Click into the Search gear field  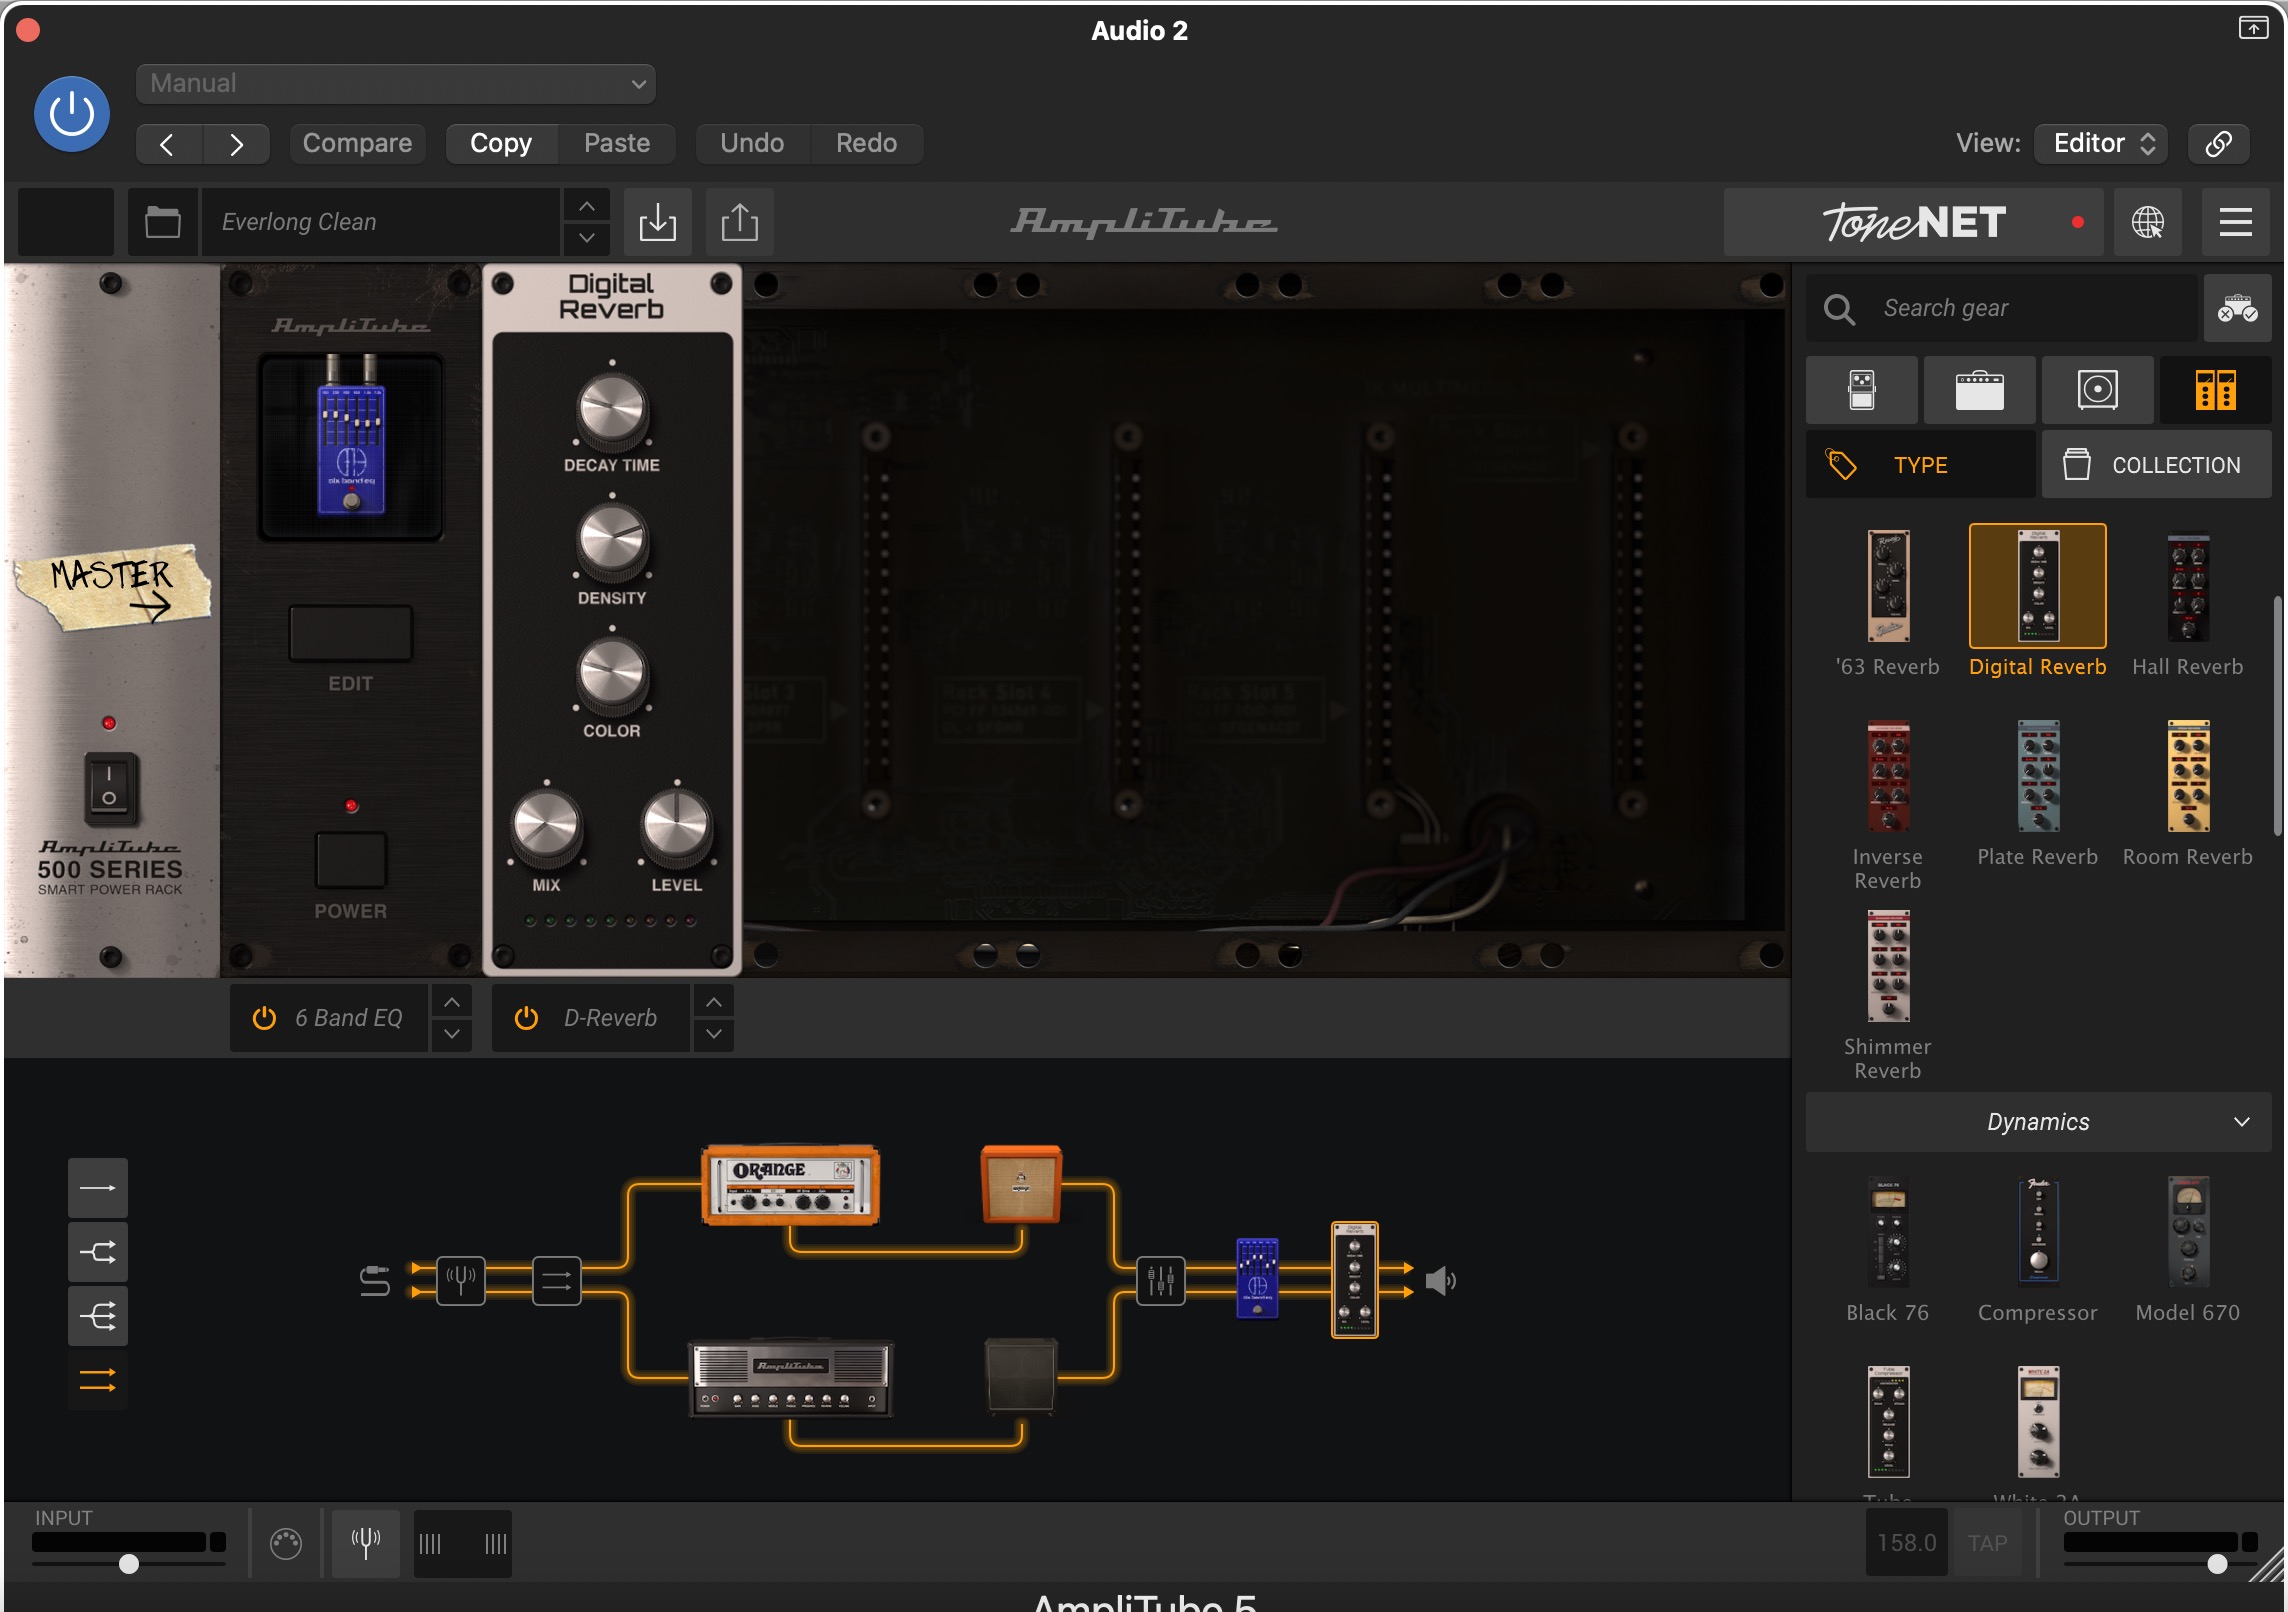click(x=2004, y=308)
